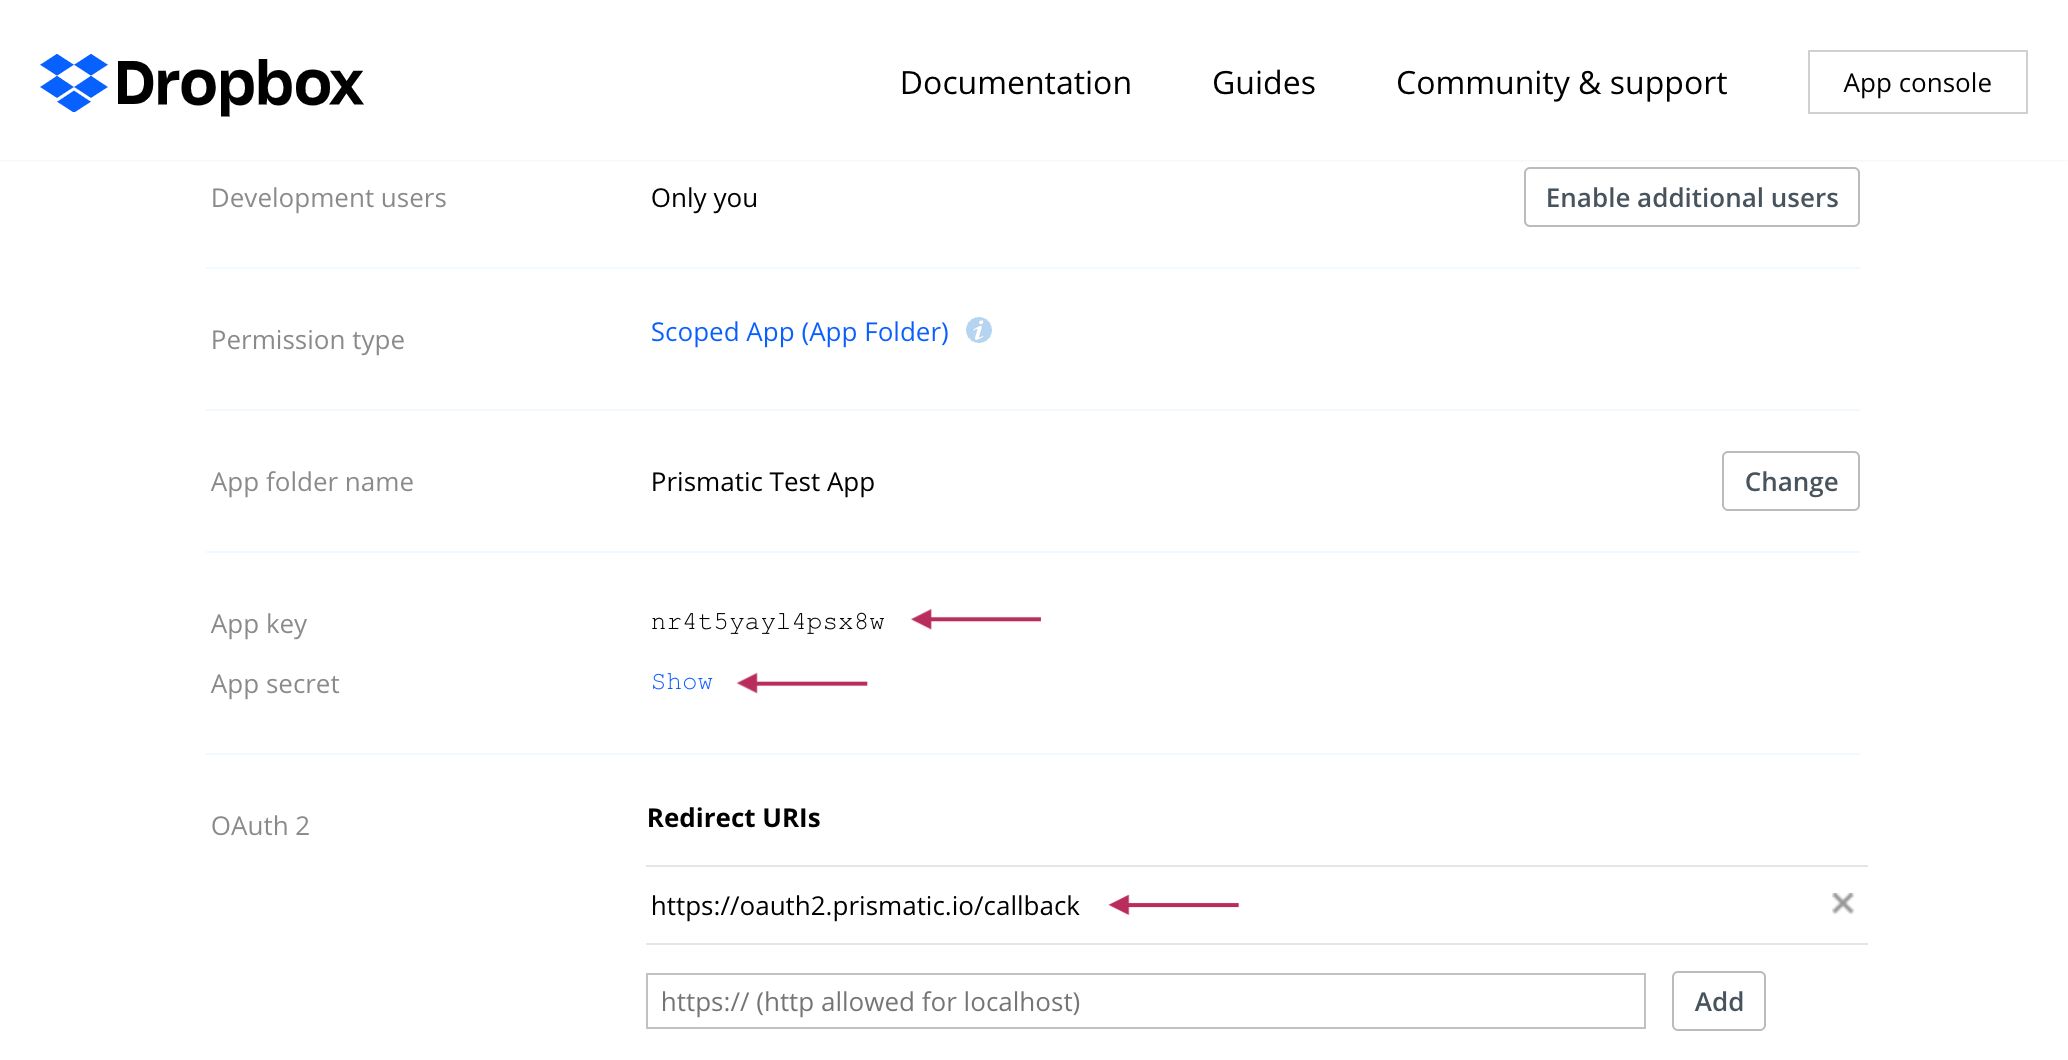This screenshot has width=2068, height=1060.
Task: Change the app folder name
Action: click(1790, 481)
